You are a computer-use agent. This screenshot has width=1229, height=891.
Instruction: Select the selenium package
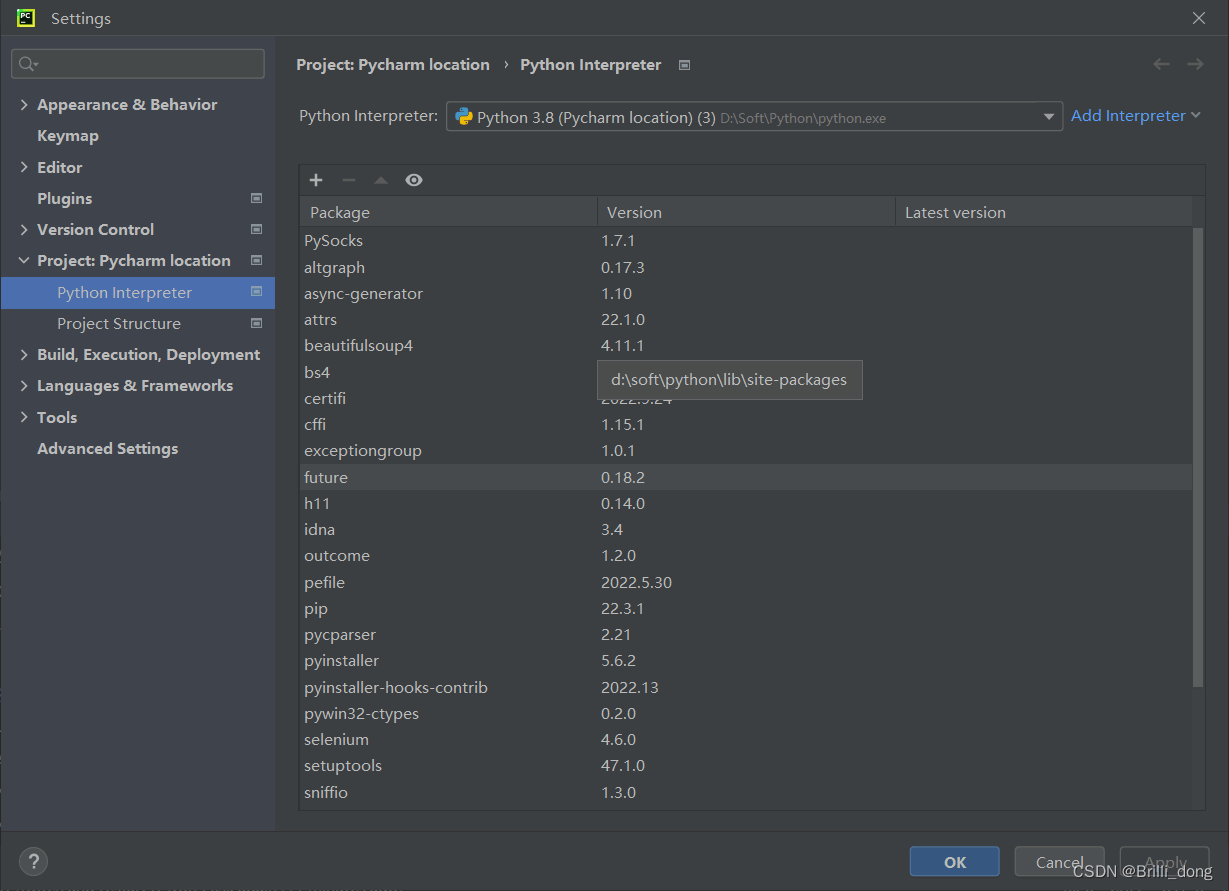[x=746, y=739]
